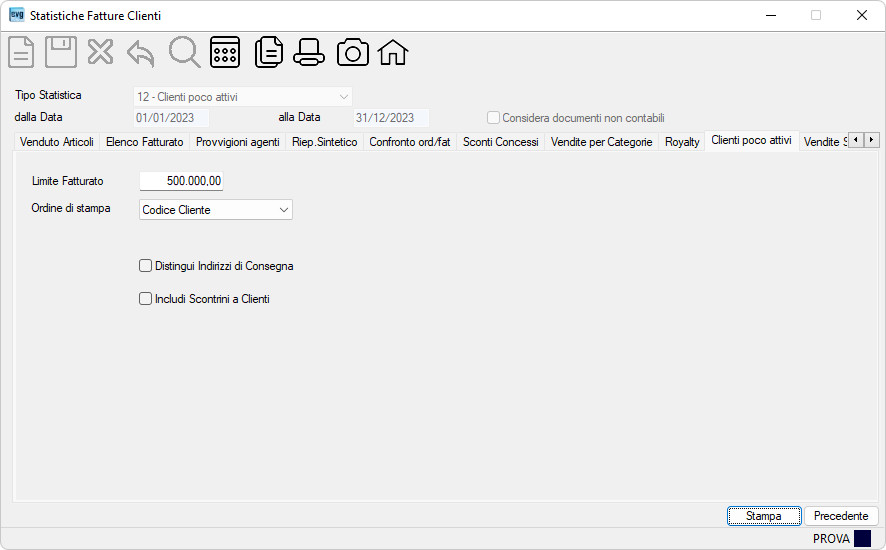The width and height of the screenshot is (886, 550).
Task: Click the copy documents toolbar icon
Action: (x=269, y=53)
